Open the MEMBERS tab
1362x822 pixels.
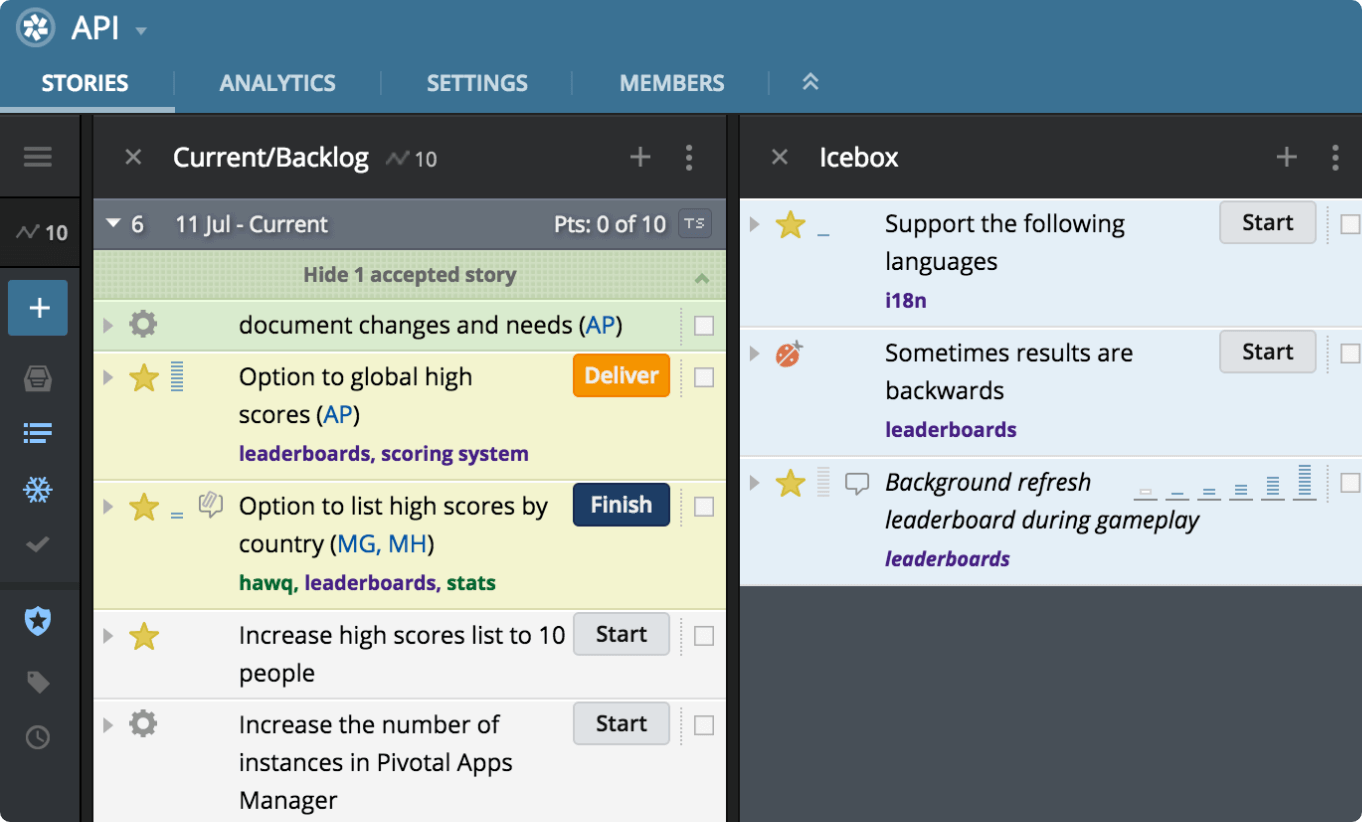click(672, 83)
